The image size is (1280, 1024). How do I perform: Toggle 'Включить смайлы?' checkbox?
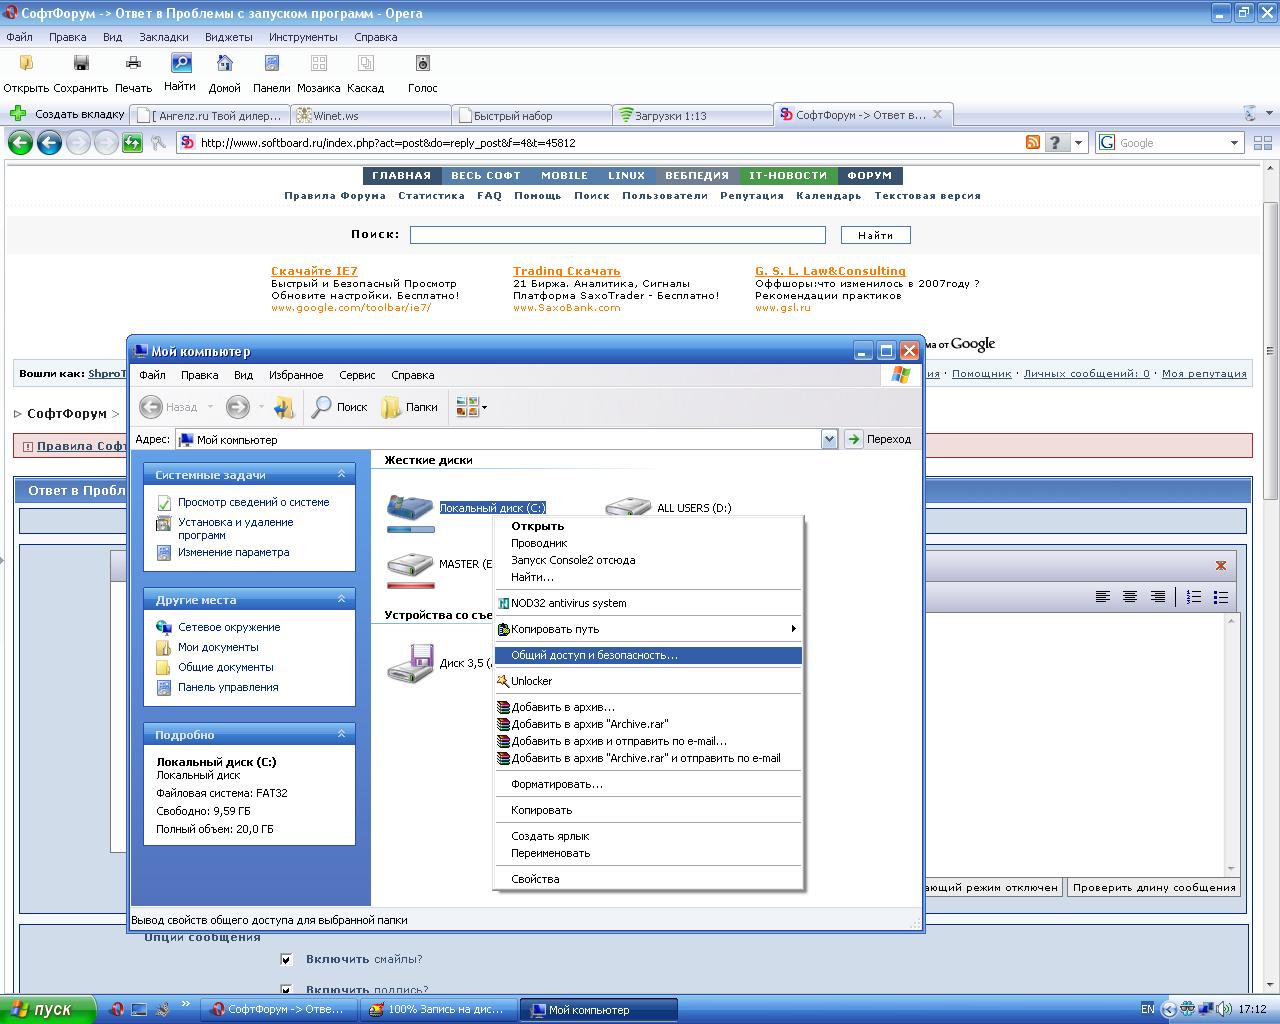click(286, 959)
